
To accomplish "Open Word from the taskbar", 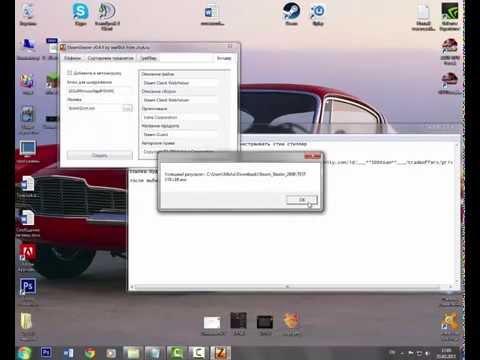I will coord(68,353).
